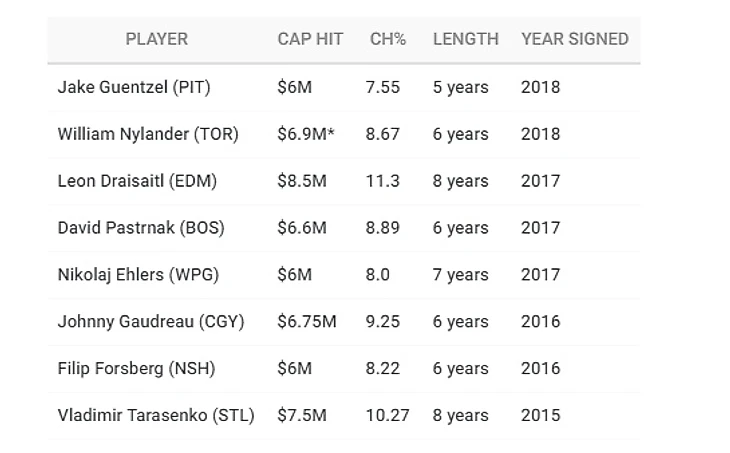The width and height of the screenshot is (730, 453).
Task: Select the $6.75M cap hit cell
Action: point(306,322)
